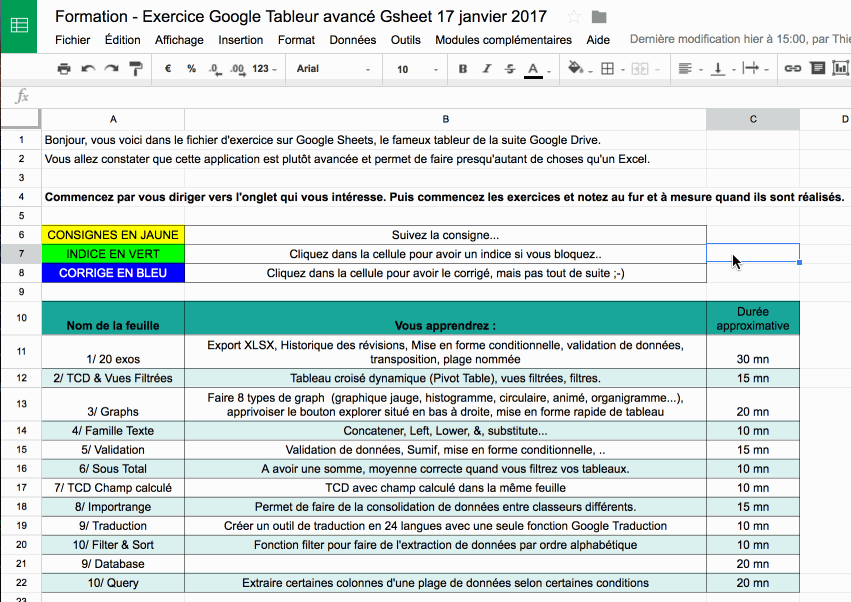The height and width of the screenshot is (602, 851).
Task: Open the Format menu
Action: click(296, 40)
